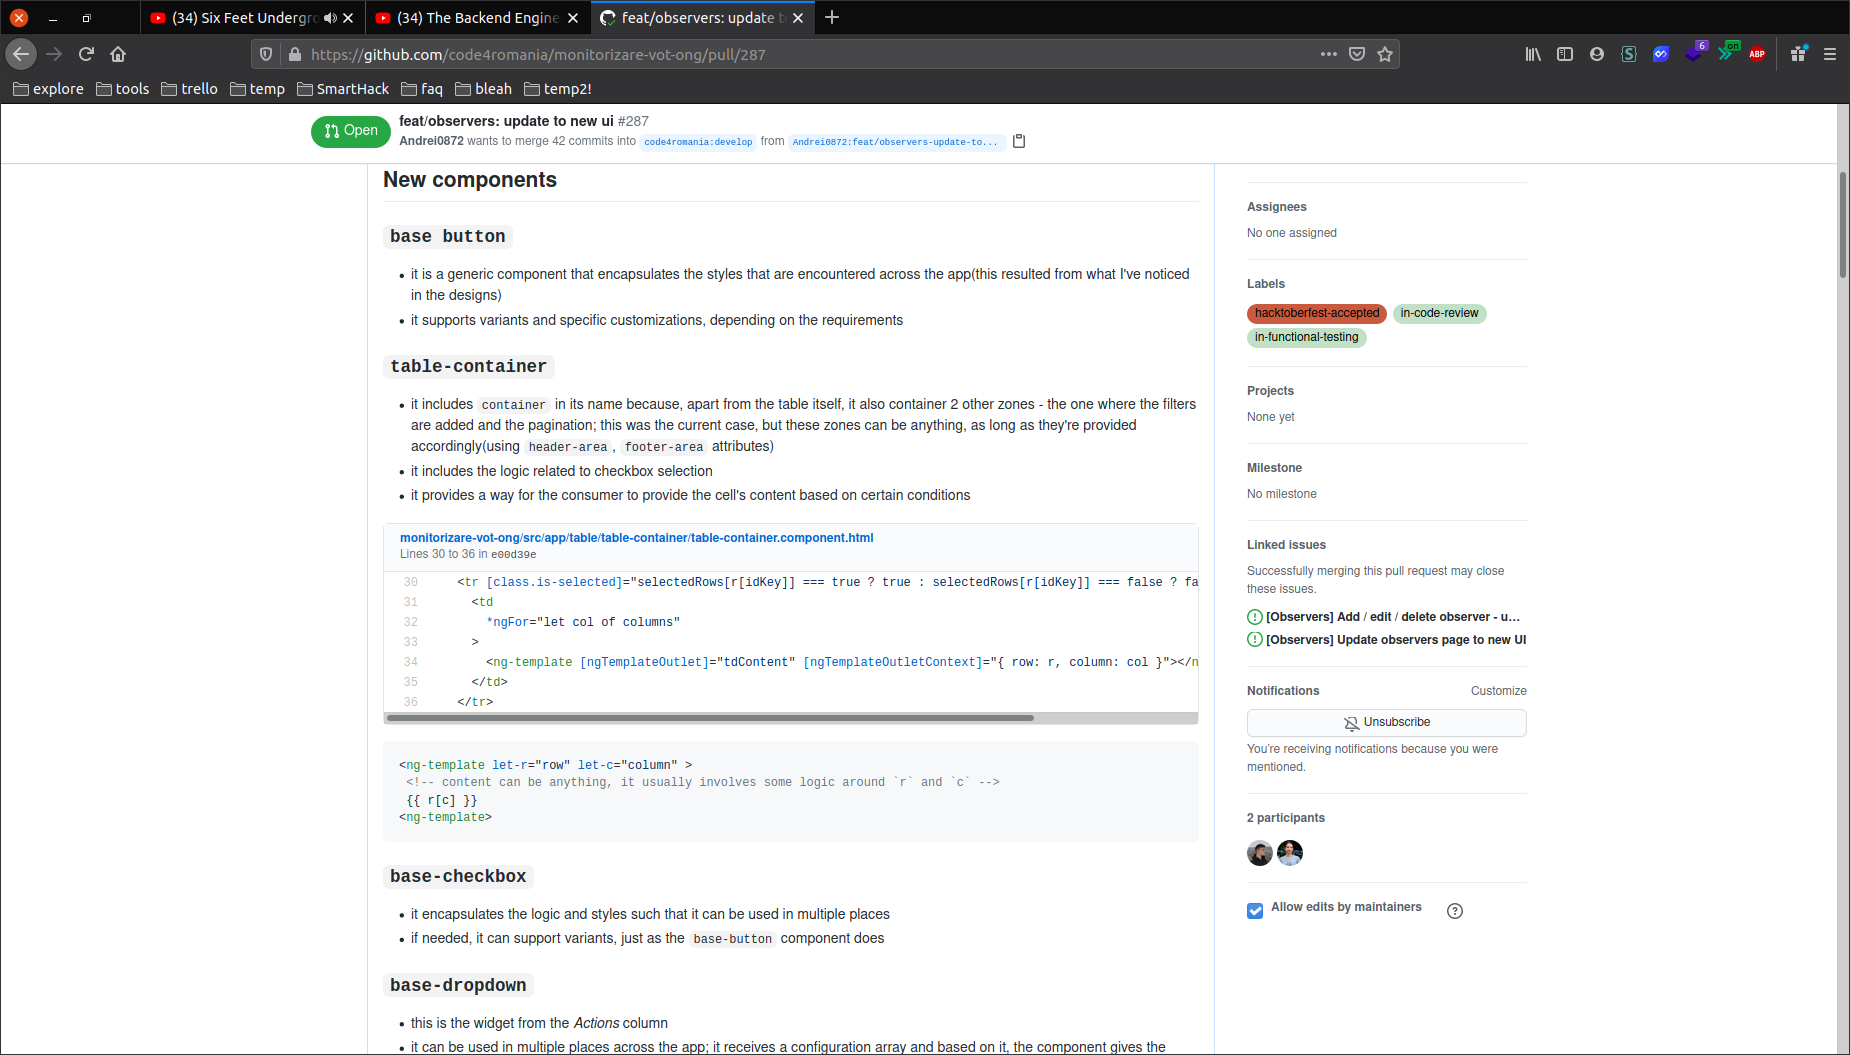This screenshot has width=1850, height=1055.
Task: Open the Firefox hamburger menu
Action: [1829, 54]
